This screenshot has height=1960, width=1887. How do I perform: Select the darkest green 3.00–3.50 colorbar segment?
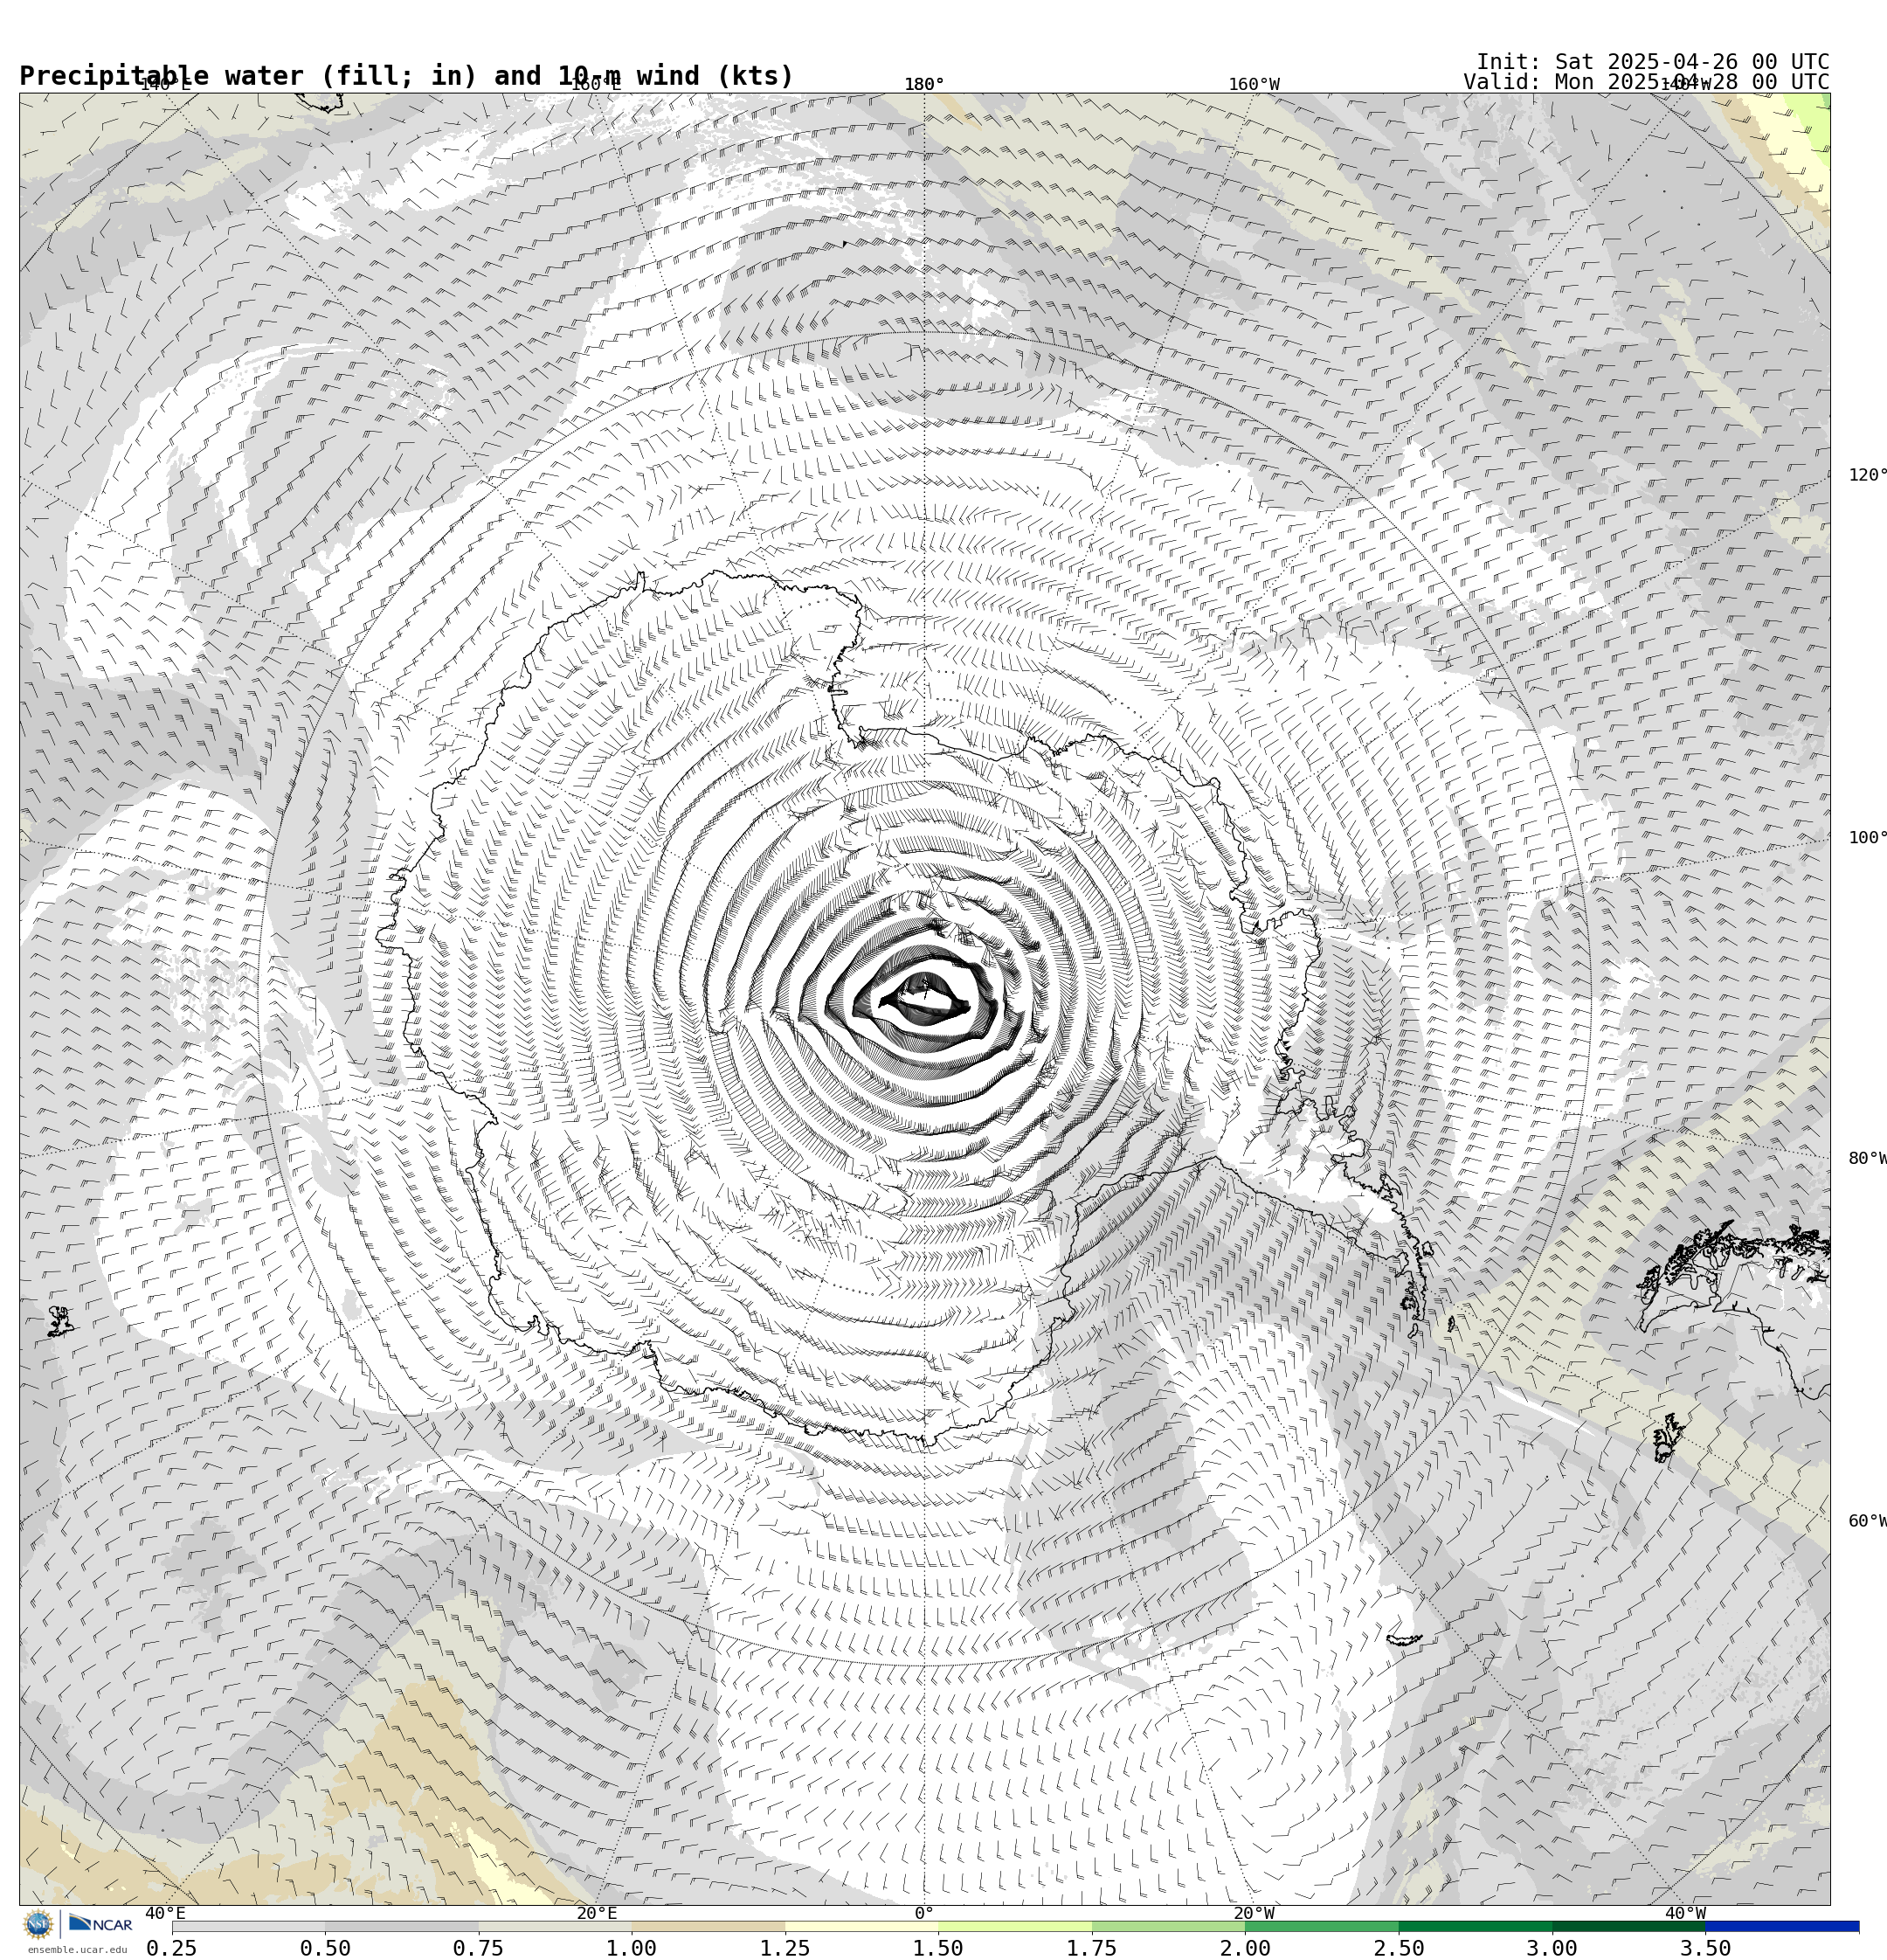click(x=1629, y=1926)
